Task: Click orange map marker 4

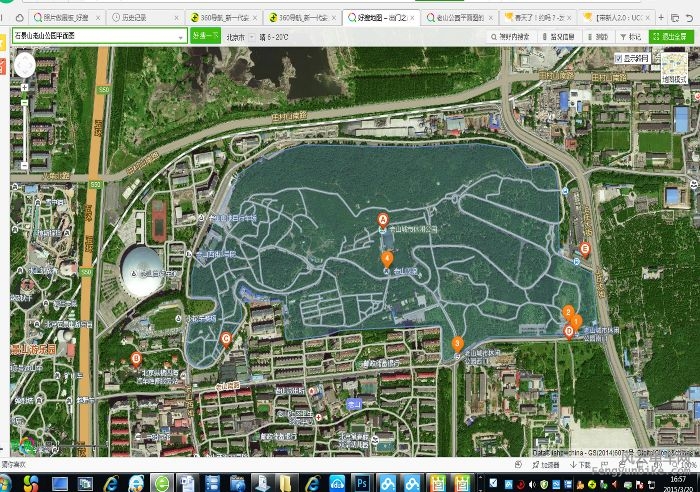Action: click(387, 258)
